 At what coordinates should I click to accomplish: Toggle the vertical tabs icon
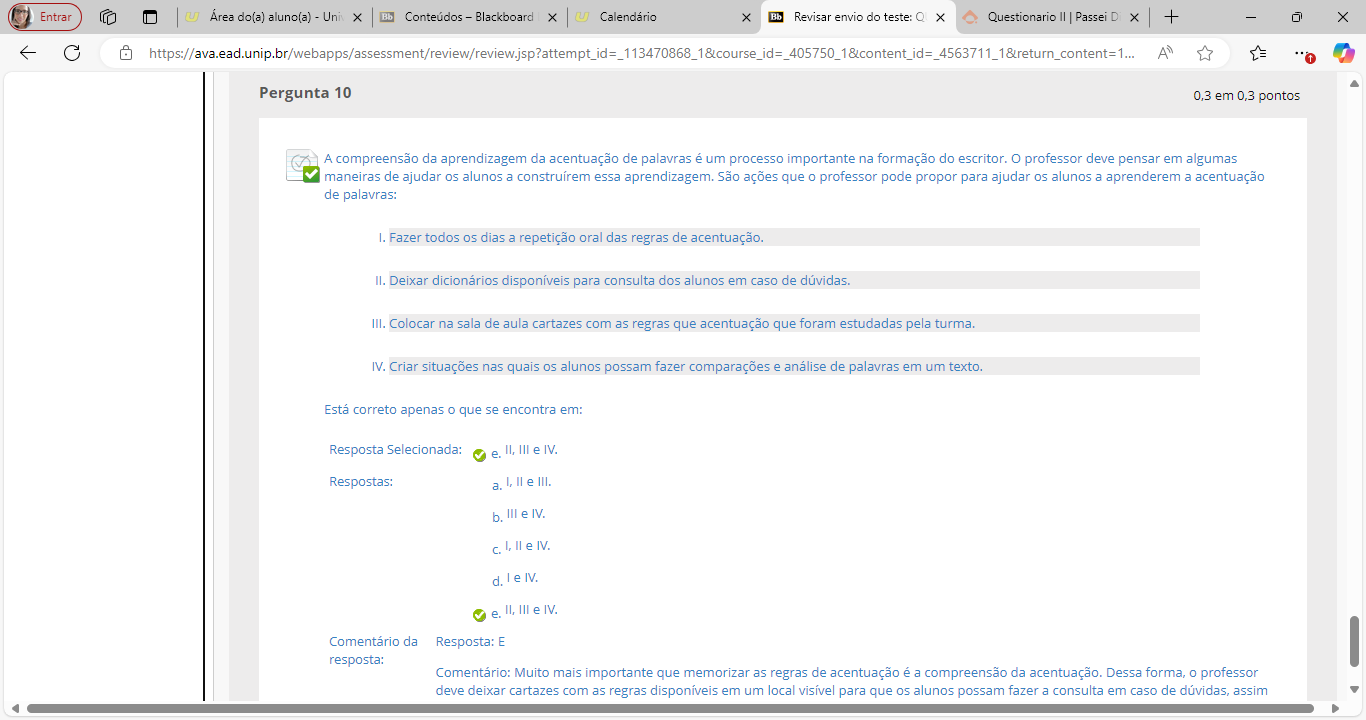(150, 17)
